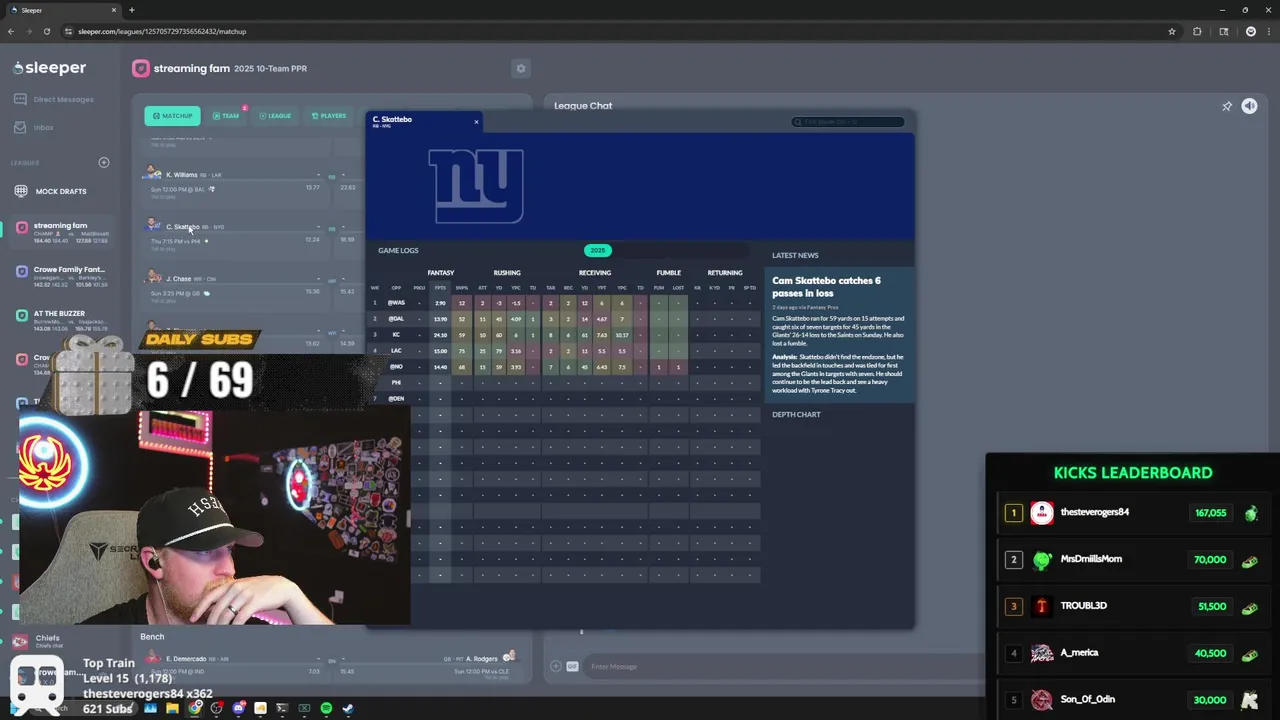
Task: Click TROUBL3D on Kicks leaderboard
Action: (x=1132, y=606)
